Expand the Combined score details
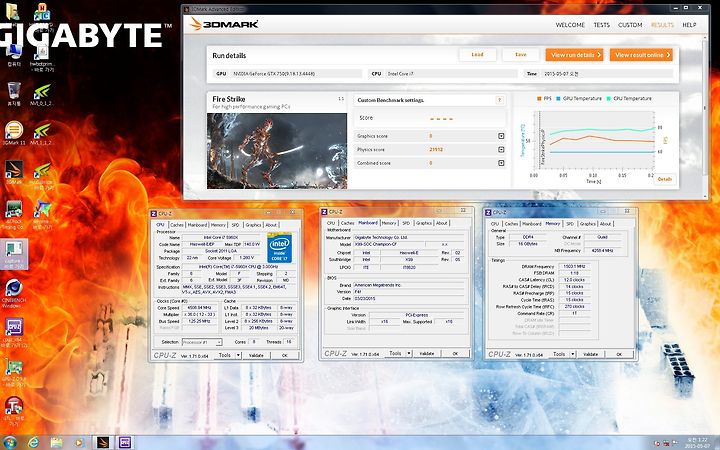Screen dimensions: 720x450 (501, 163)
